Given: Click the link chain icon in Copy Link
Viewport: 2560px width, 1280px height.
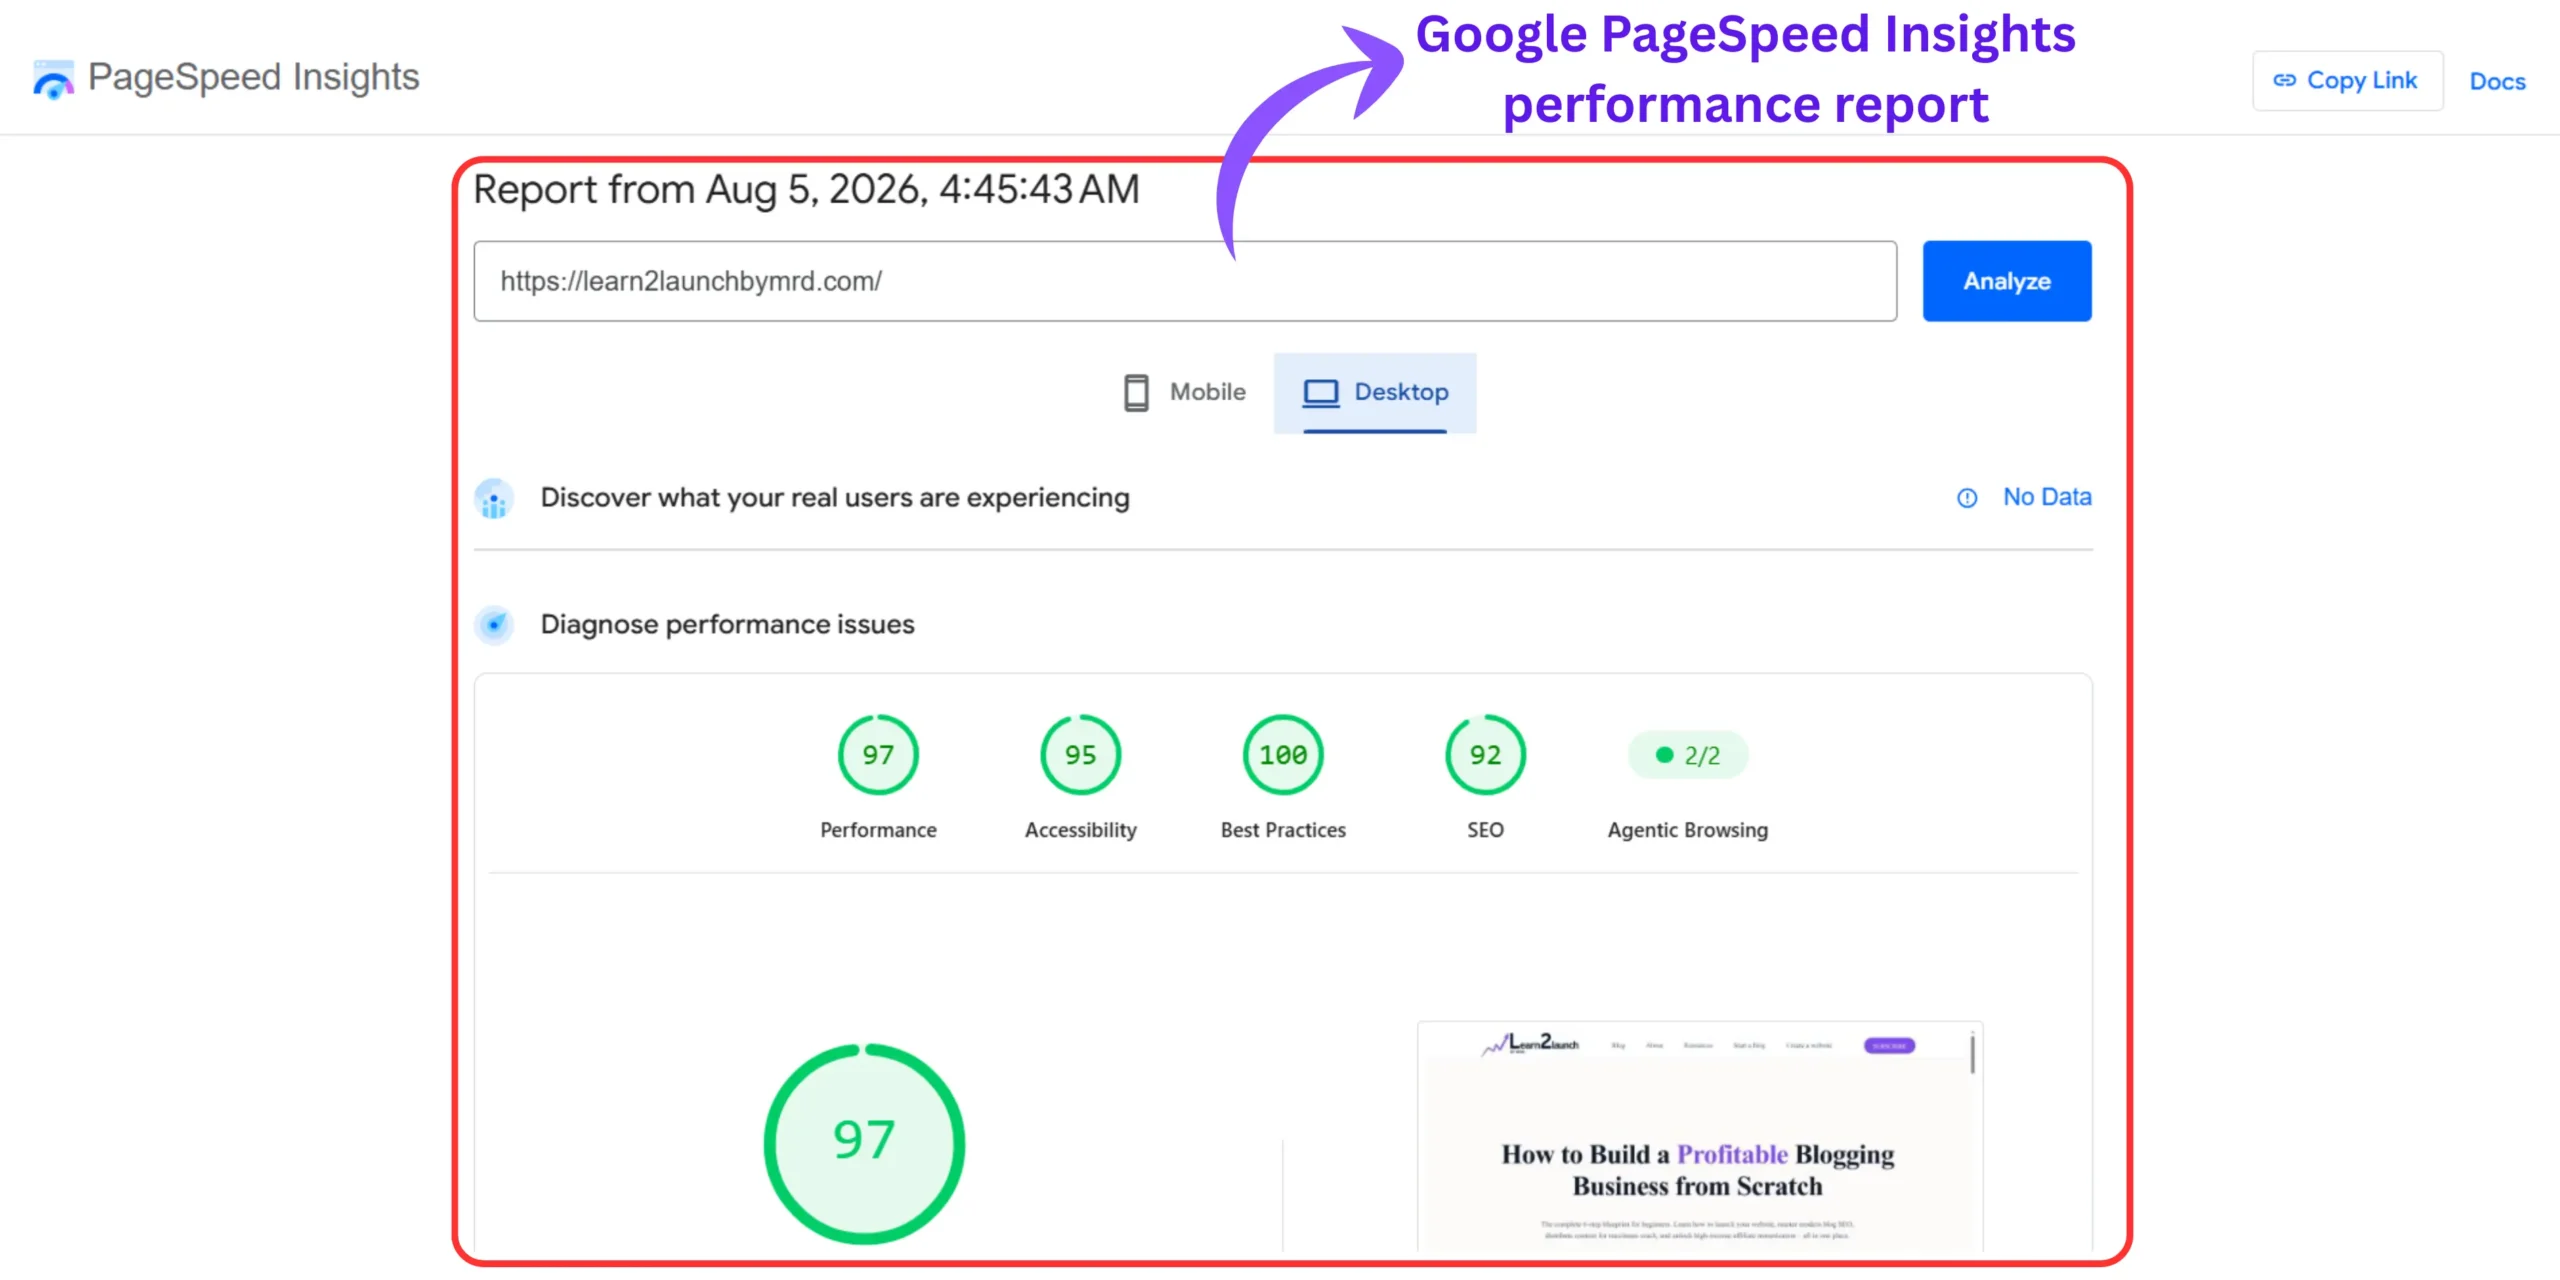Looking at the screenshot, I should point(2285,80).
